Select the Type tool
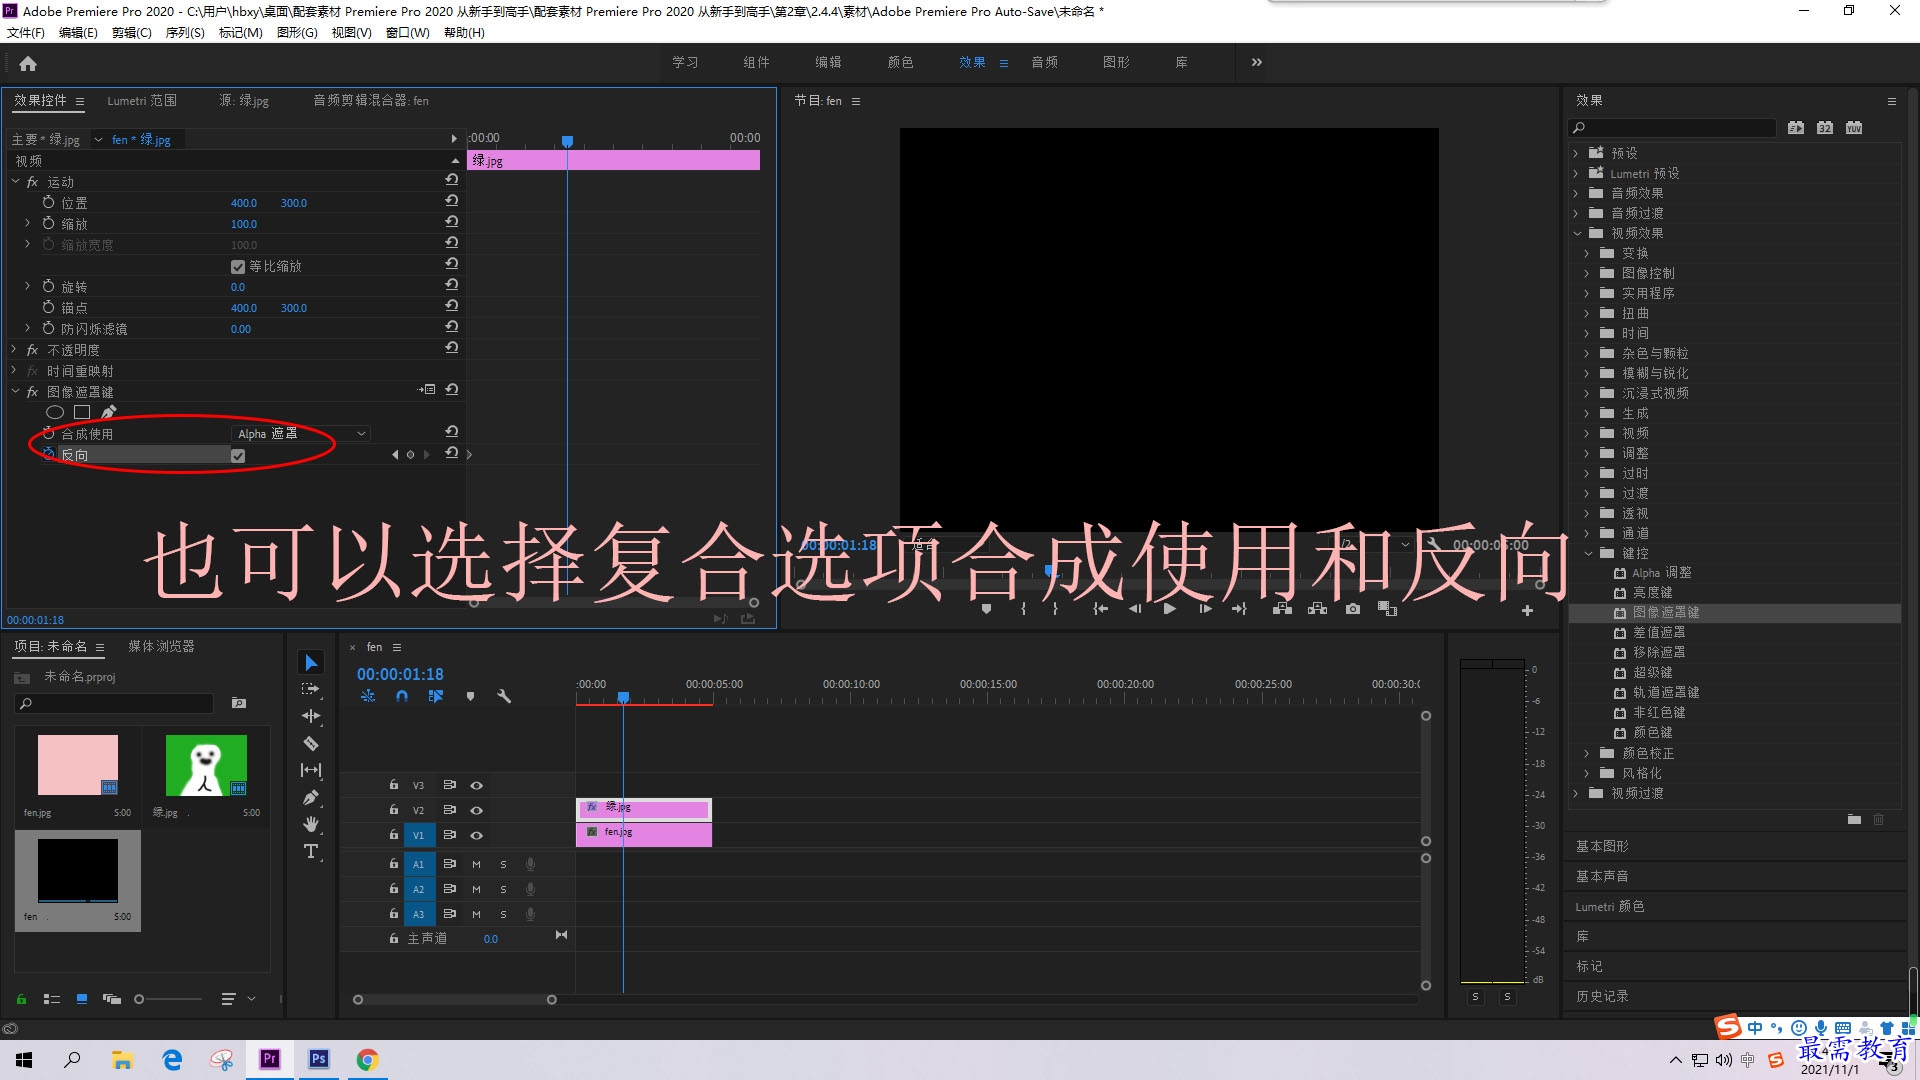 [x=311, y=851]
